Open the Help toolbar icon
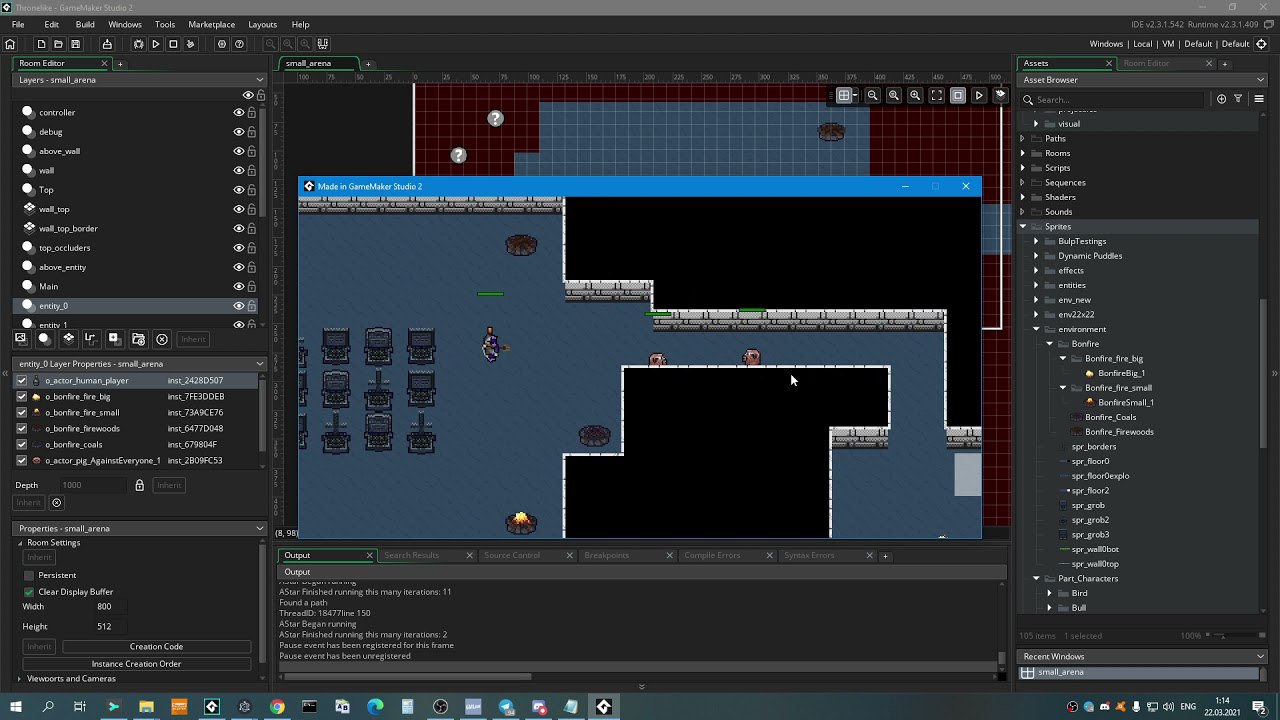This screenshot has width=1280, height=720. coord(239,44)
